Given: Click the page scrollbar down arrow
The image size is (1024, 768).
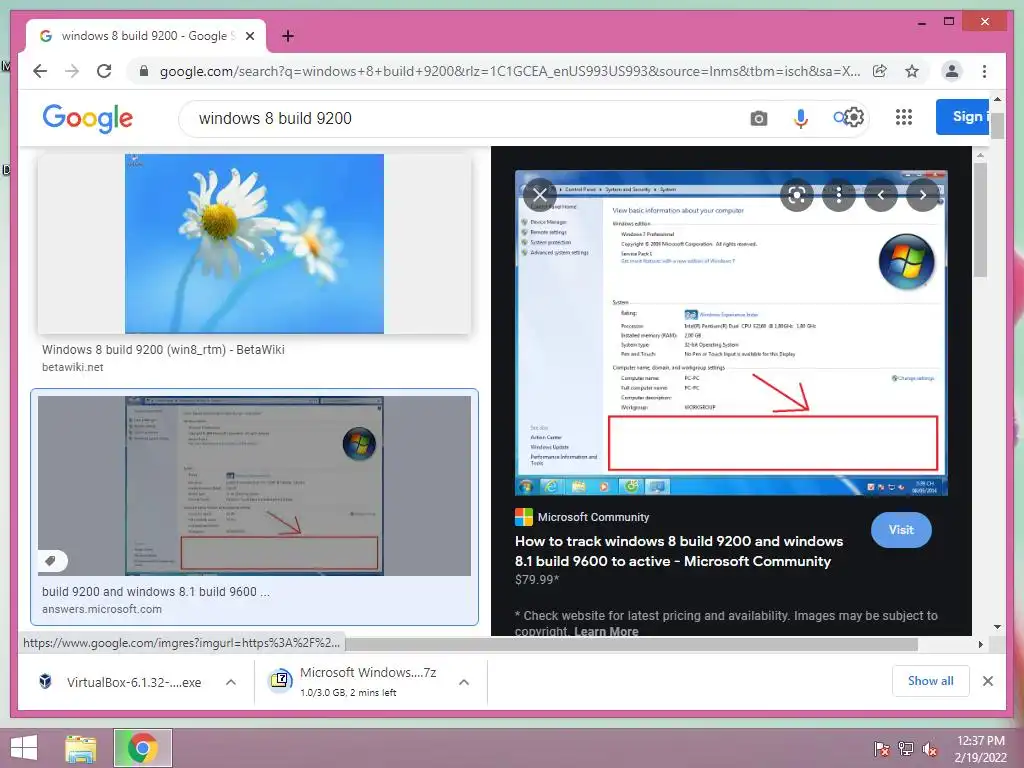Looking at the screenshot, I should [x=997, y=627].
